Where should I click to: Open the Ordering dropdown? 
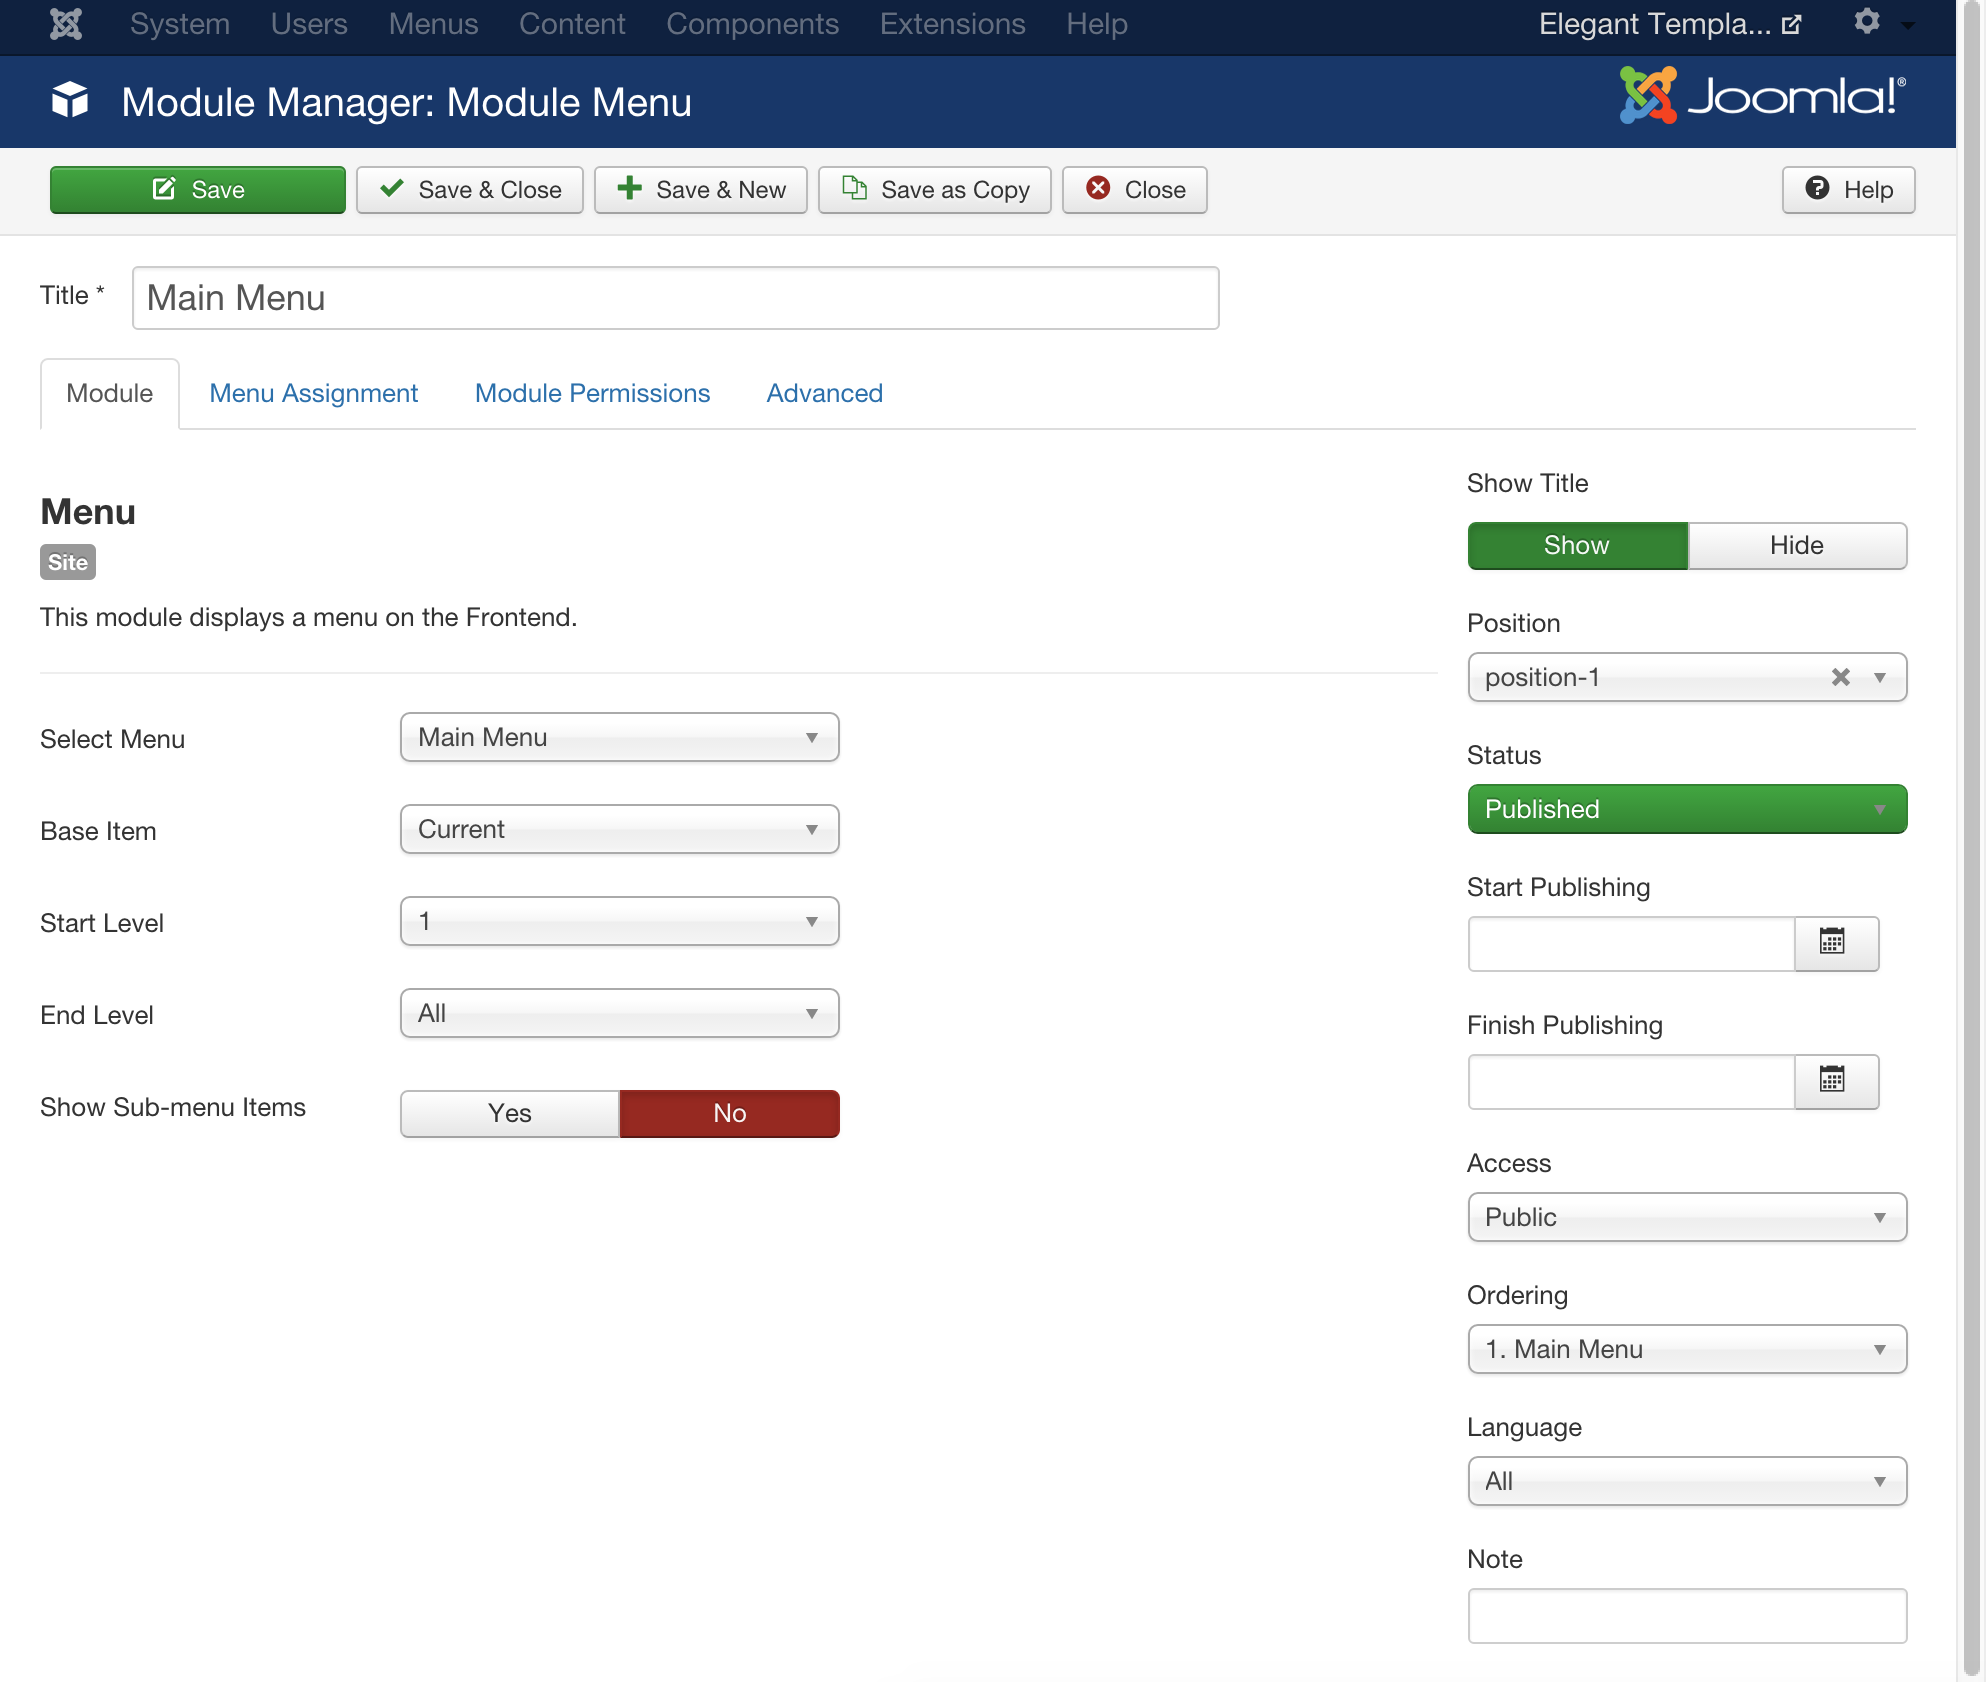click(1687, 1349)
